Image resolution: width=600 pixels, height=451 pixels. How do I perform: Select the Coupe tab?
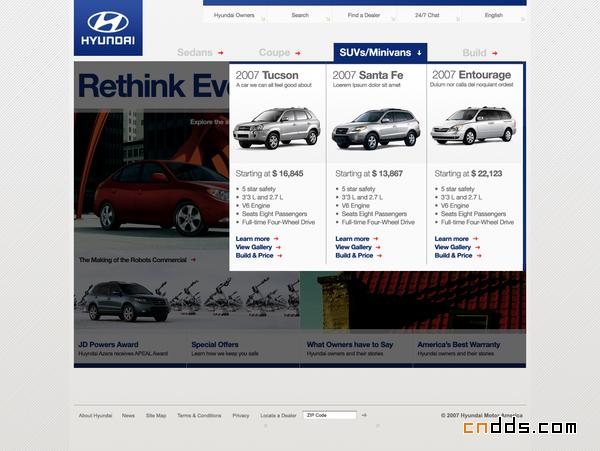click(274, 52)
